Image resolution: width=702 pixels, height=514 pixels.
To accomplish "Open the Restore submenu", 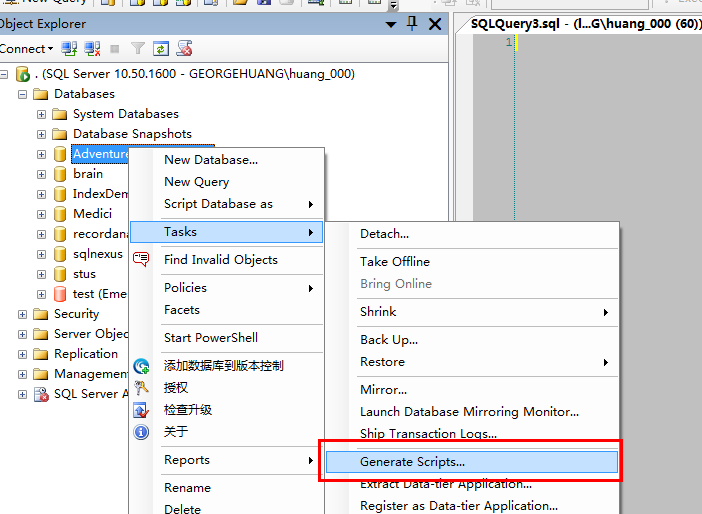I will pos(382,362).
